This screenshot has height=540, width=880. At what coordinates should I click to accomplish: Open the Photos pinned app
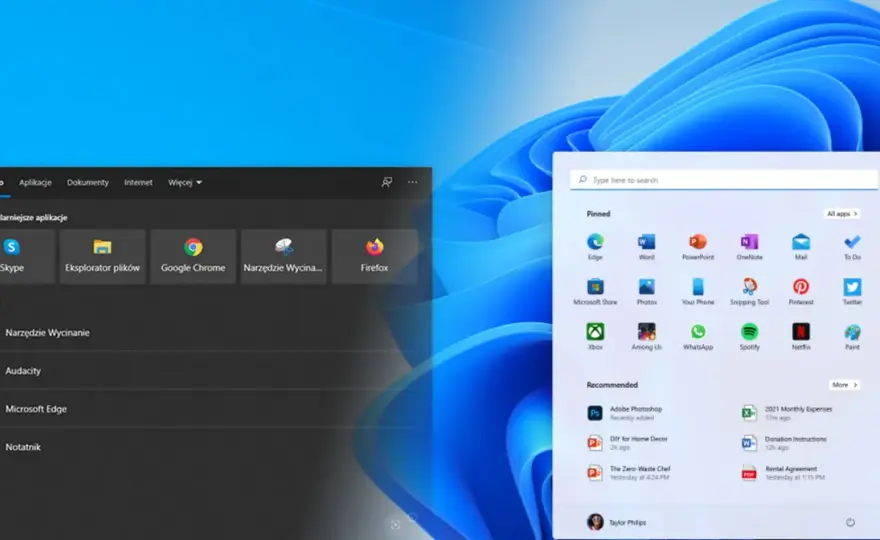tap(647, 292)
